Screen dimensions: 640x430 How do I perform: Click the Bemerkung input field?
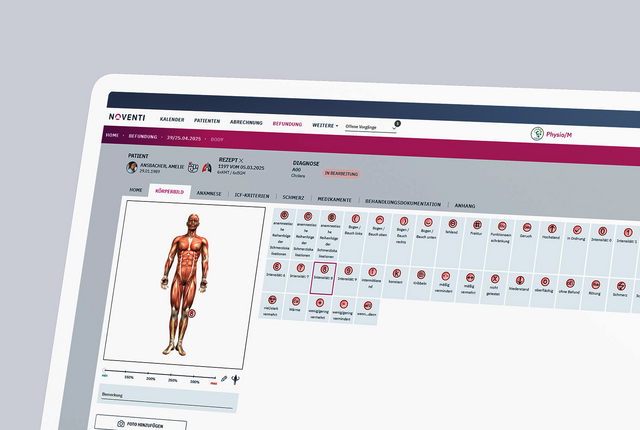[168, 398]
